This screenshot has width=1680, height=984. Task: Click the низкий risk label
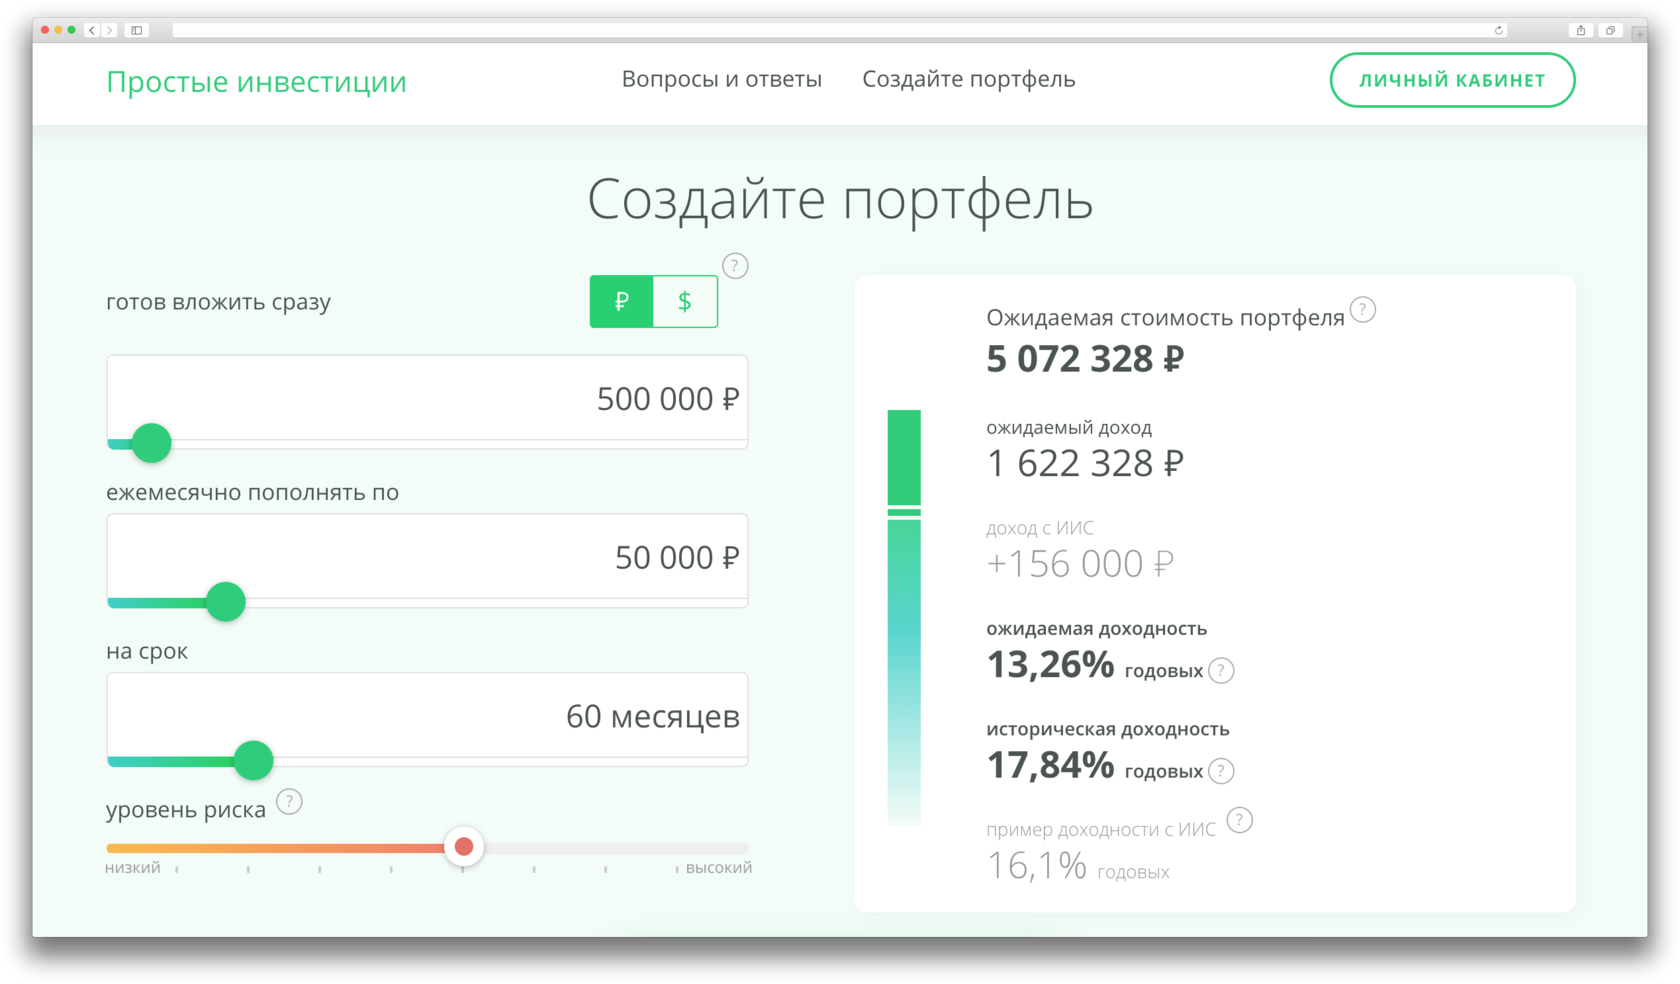133,868
